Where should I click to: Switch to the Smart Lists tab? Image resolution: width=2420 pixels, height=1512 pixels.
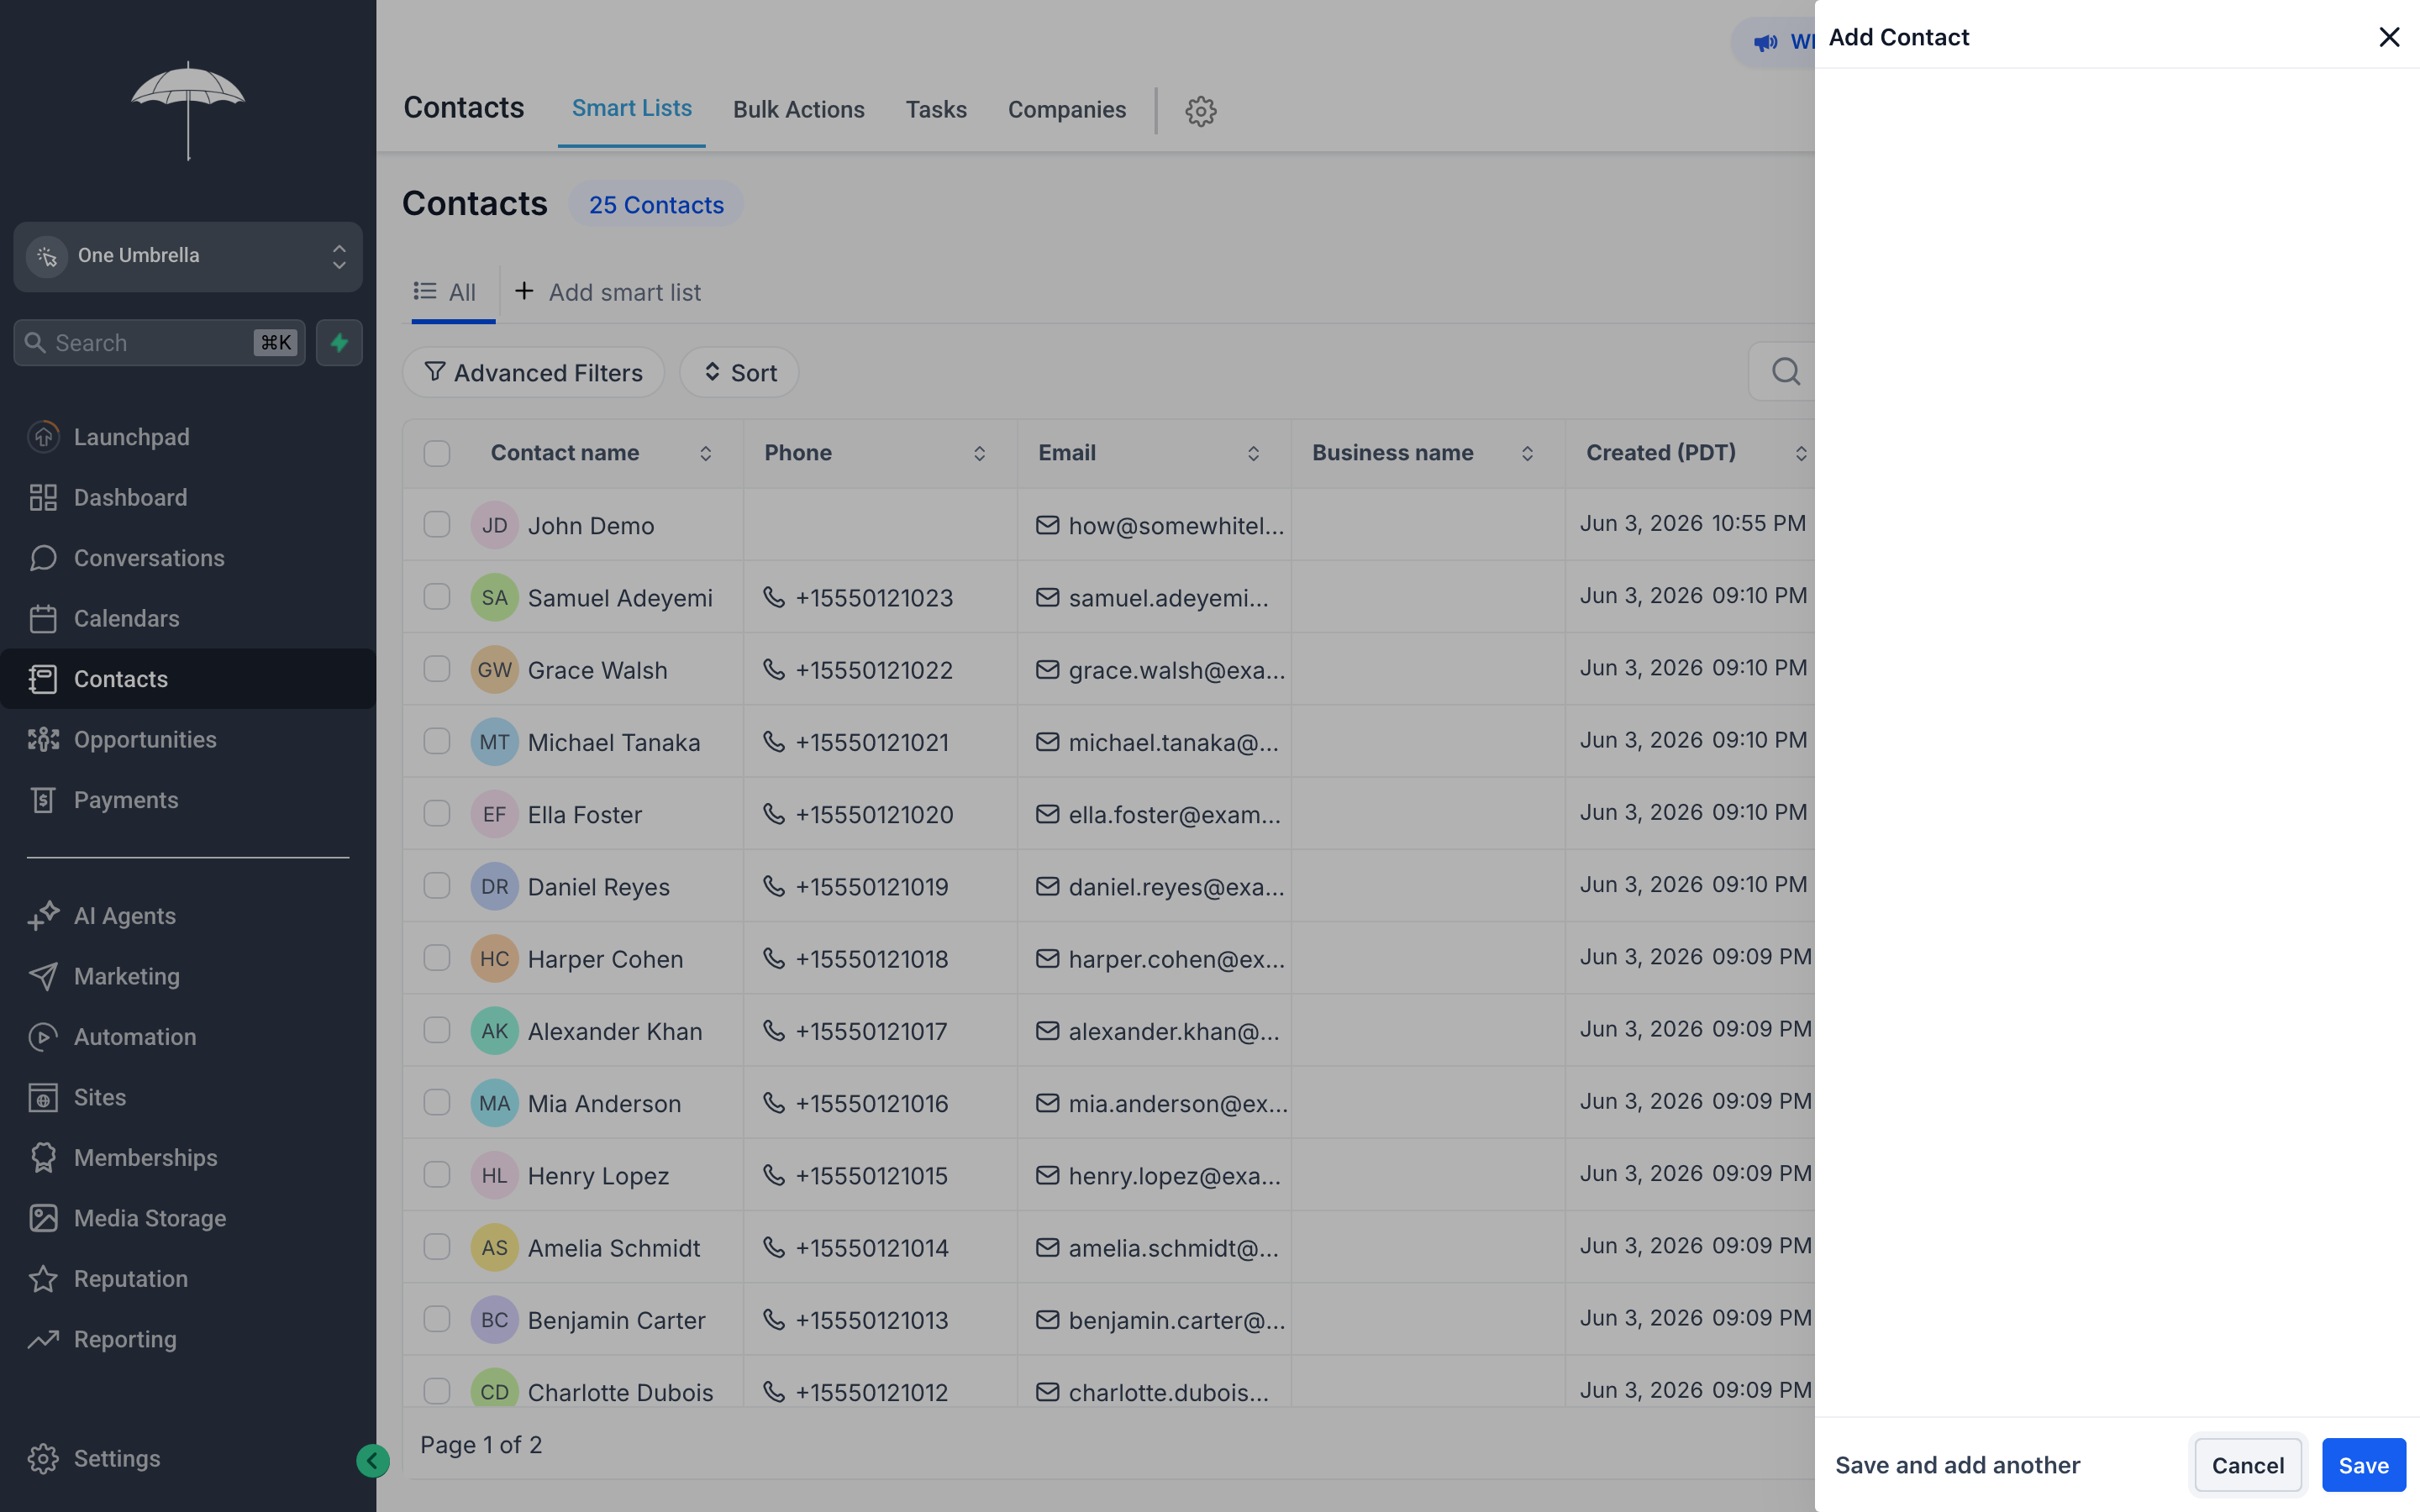[631, 108]
